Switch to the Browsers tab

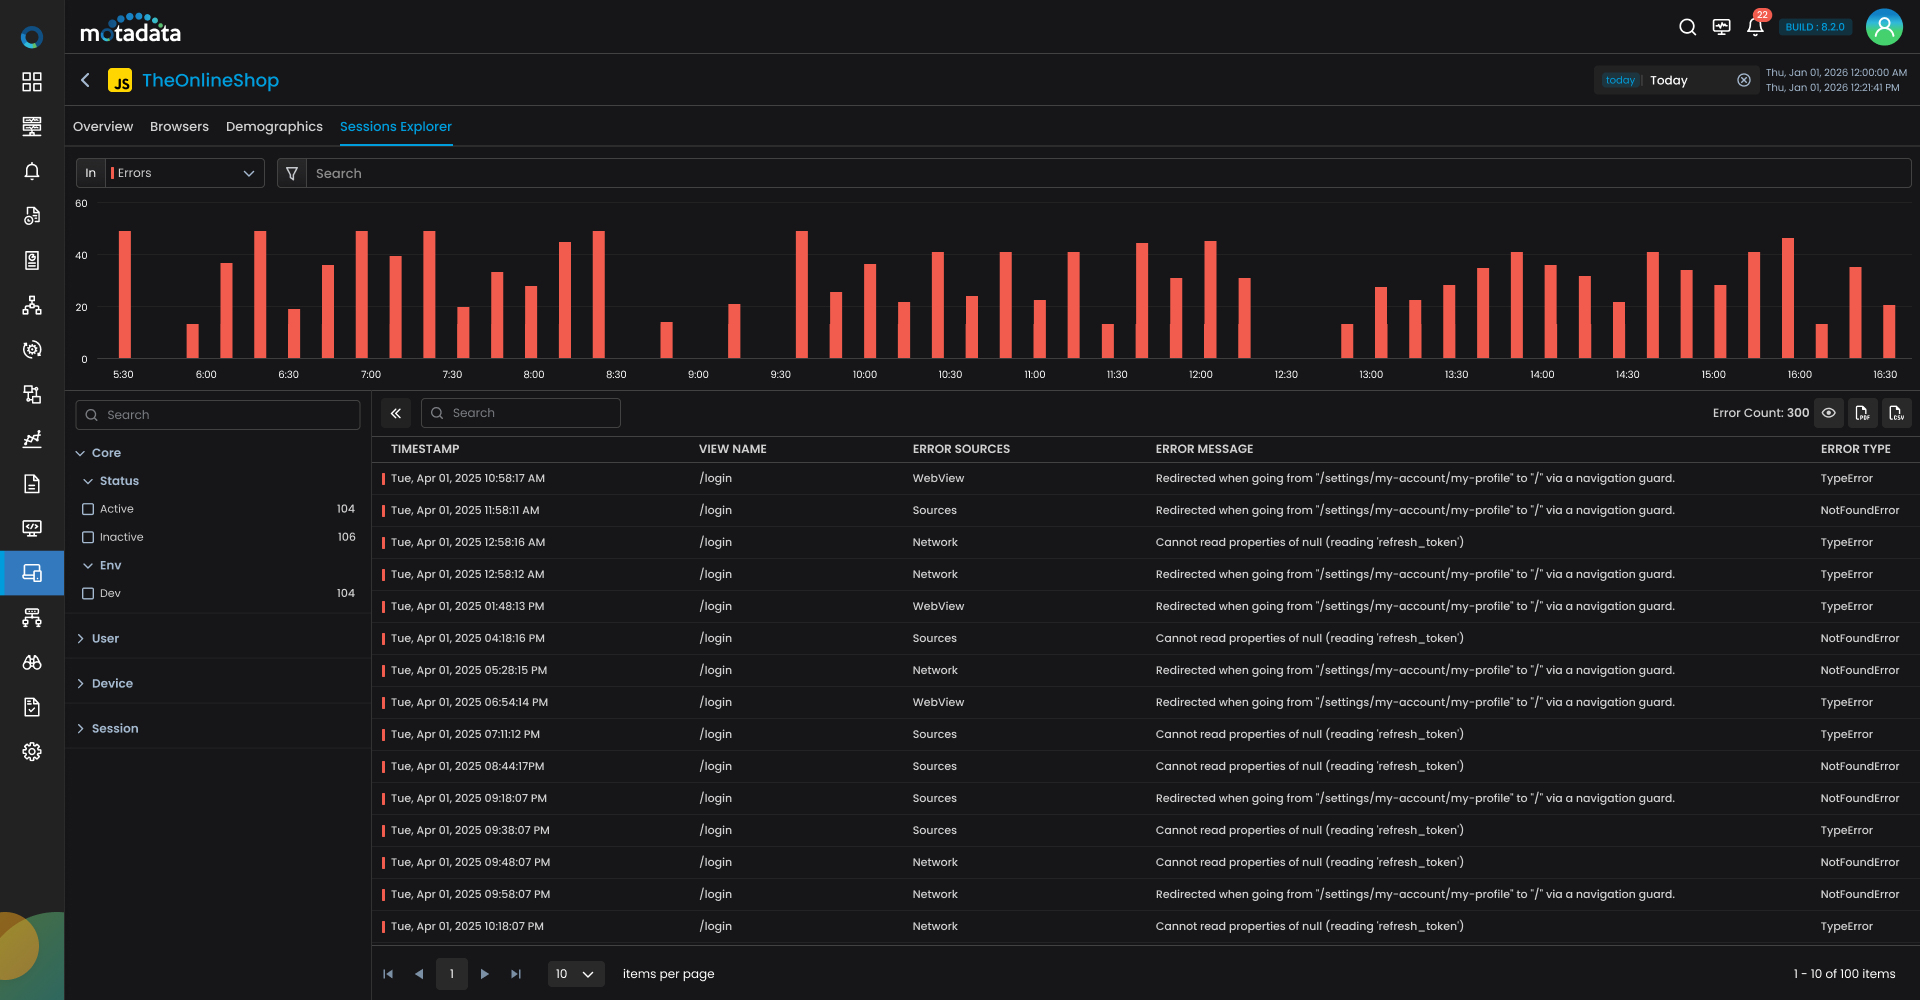coord(179,127)
